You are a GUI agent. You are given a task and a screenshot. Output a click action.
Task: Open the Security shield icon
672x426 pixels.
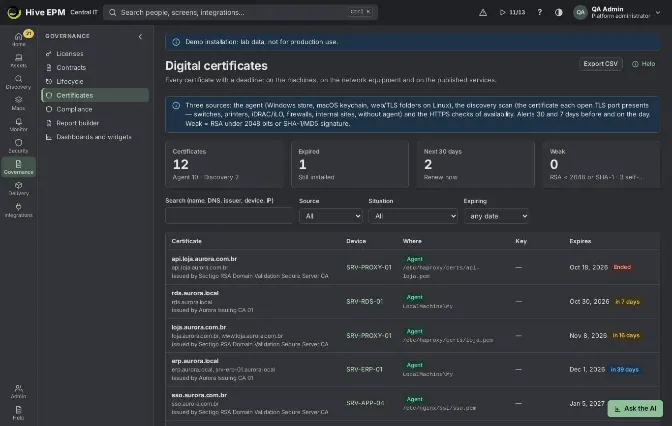pyautogui.click(x=18, y=146)
